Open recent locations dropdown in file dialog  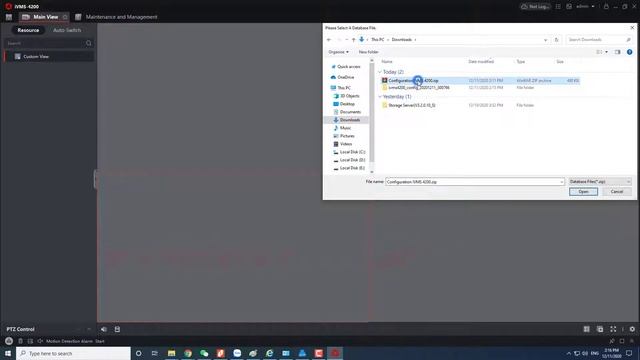347,40
